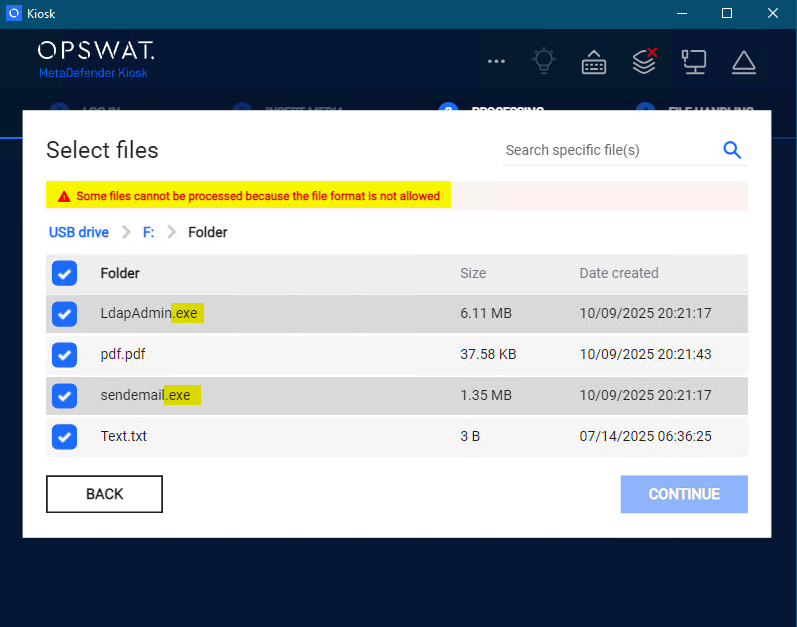Click the Date created column header
Screen dimensions: 797x627
(x=619, y=273)
